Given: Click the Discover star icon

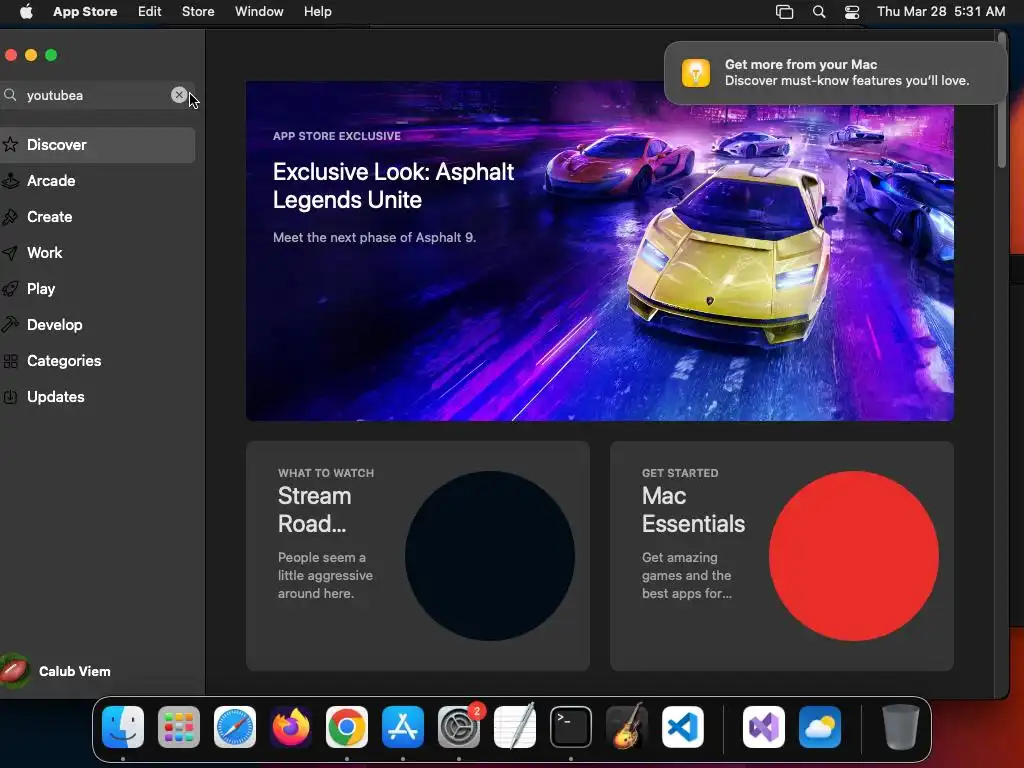Looking at the screenshot, I should point(10,144).
